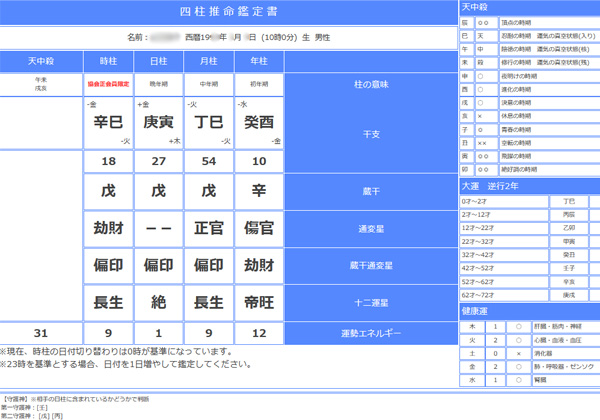600x420 pixels.
Task: Click the 劫財 cell in the 時柱 column
Action: click(x=108, y=228)
